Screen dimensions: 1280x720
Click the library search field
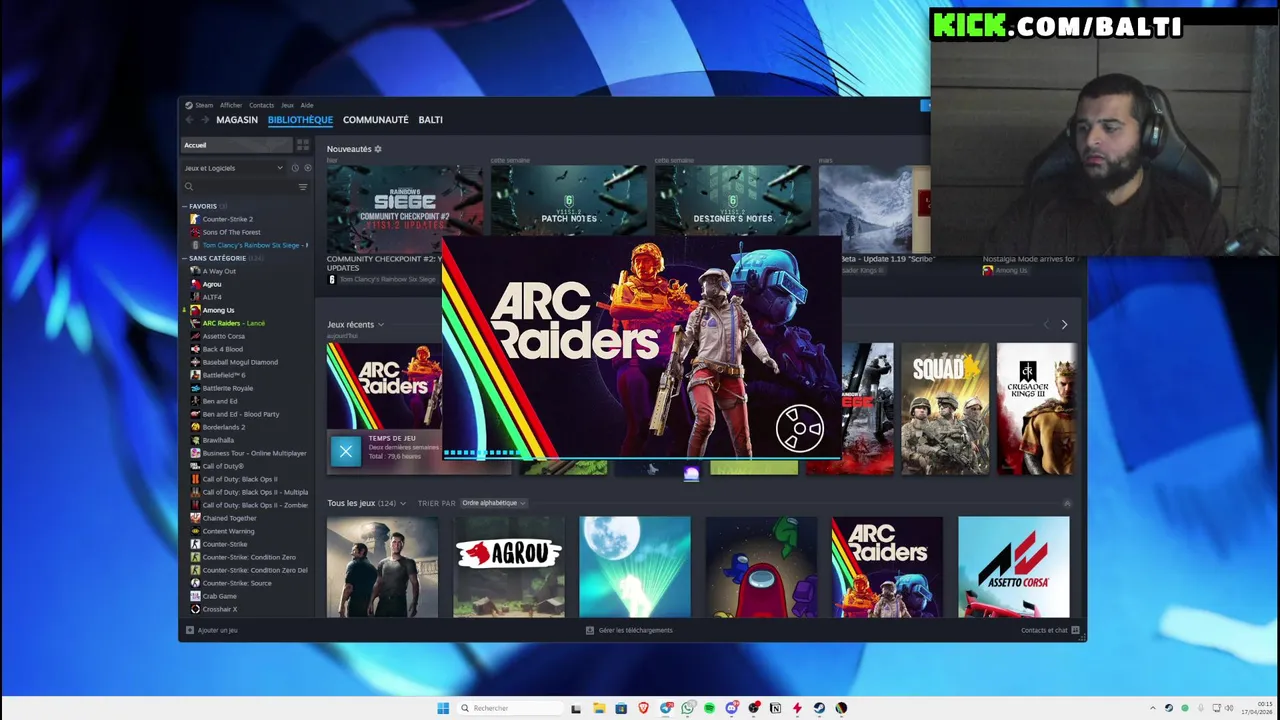click(238, 187)
